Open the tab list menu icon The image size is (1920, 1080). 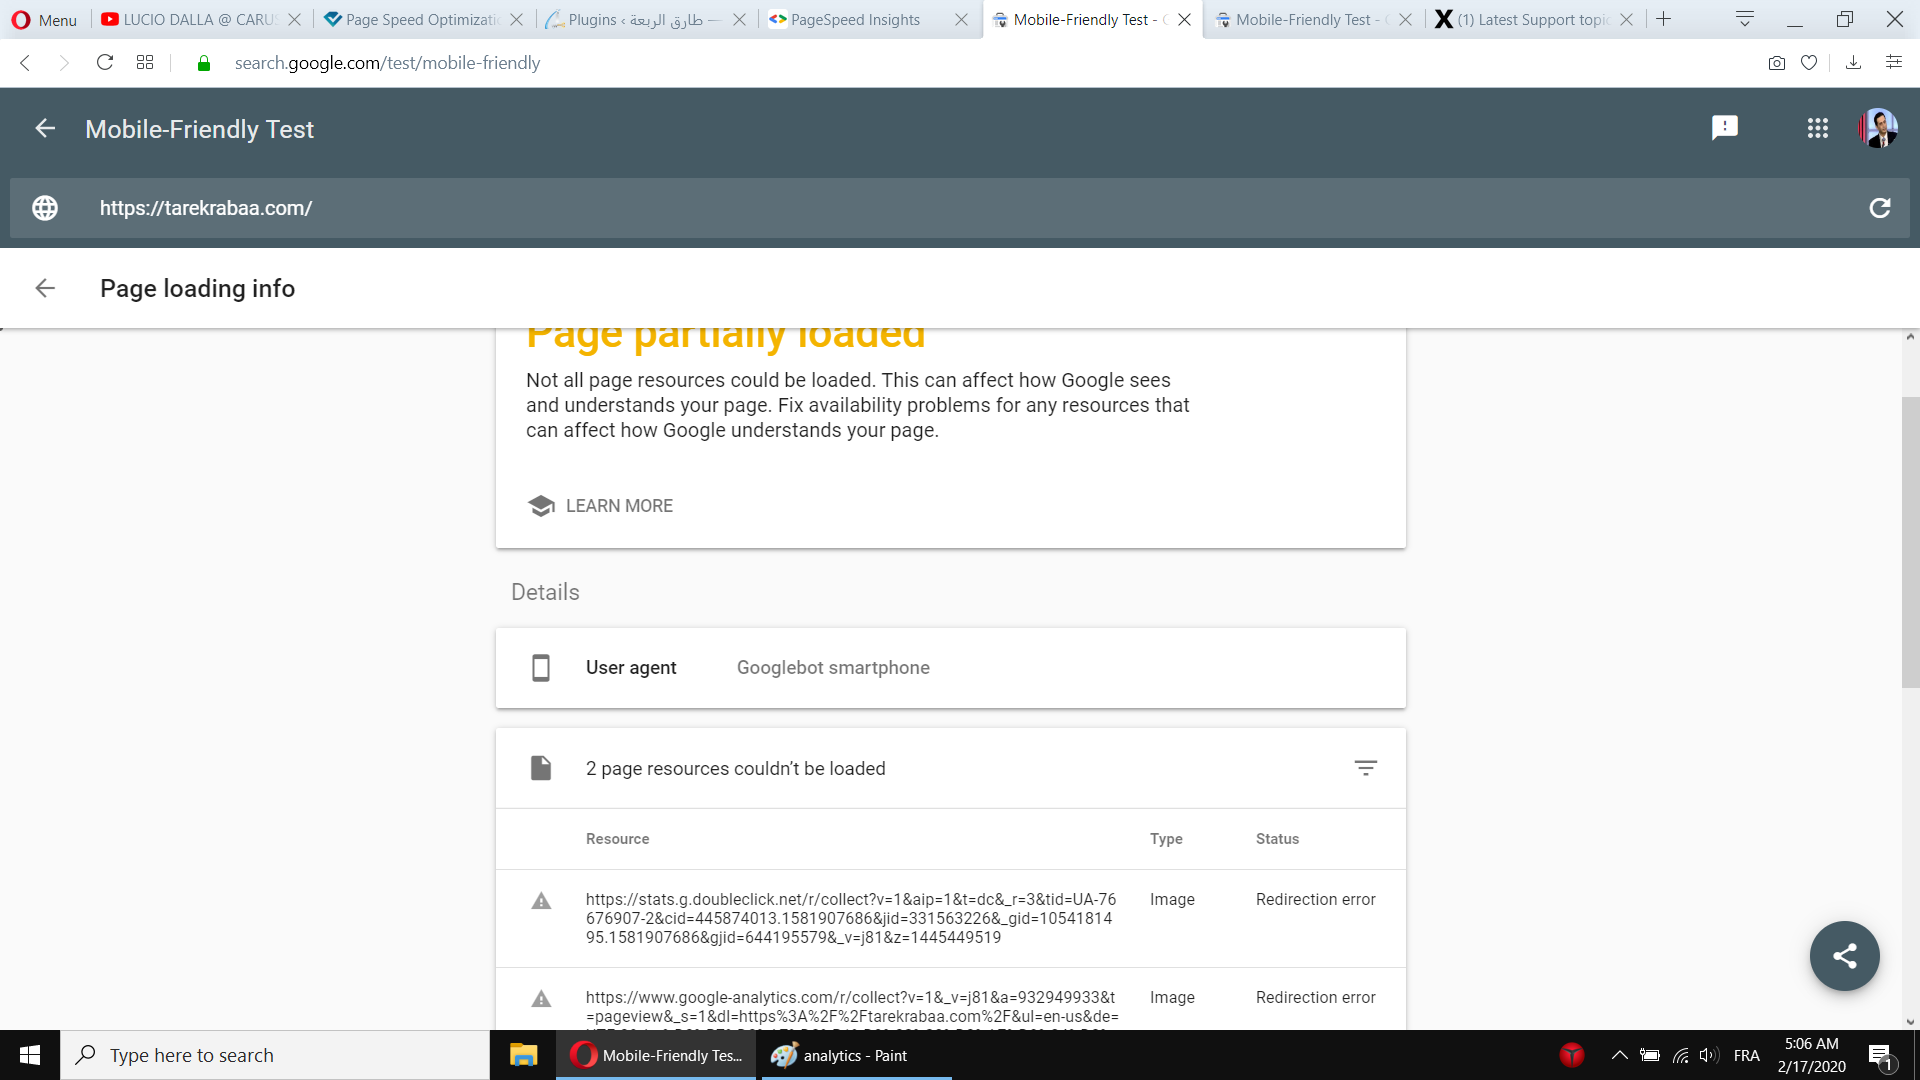point(1745,19)
